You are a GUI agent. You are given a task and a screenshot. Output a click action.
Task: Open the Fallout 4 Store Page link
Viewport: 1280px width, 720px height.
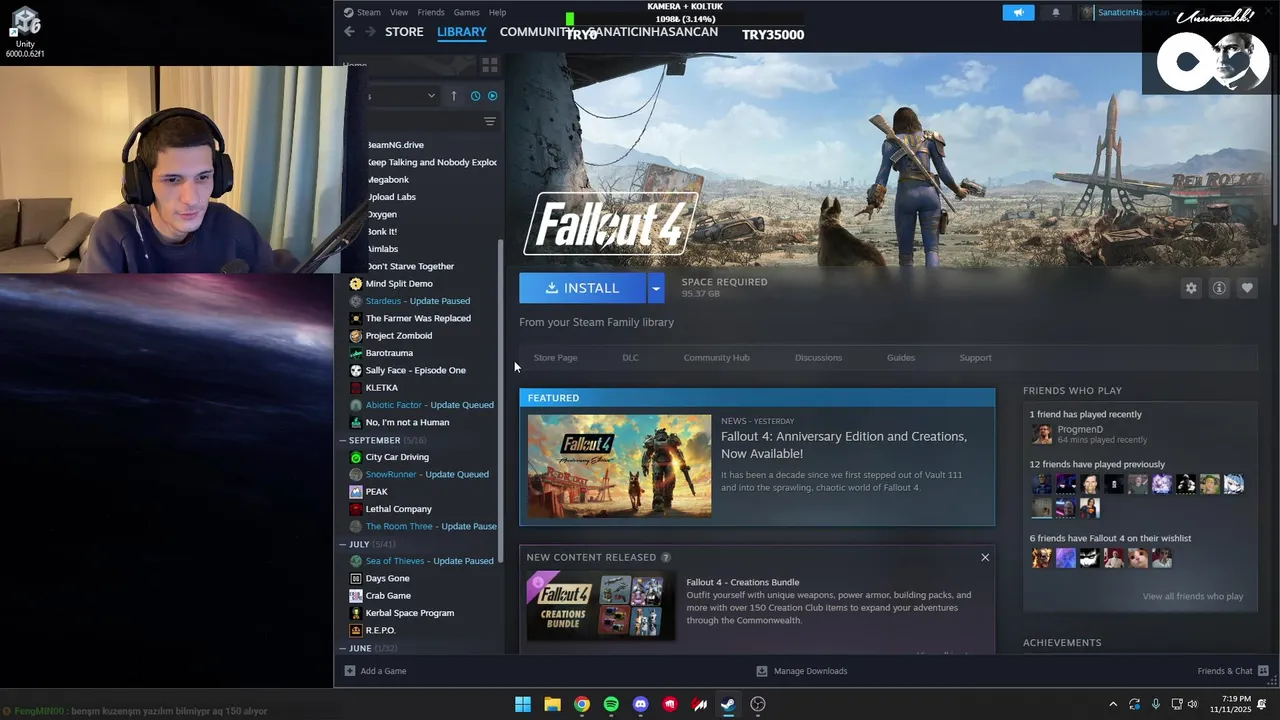pos(555,357)
